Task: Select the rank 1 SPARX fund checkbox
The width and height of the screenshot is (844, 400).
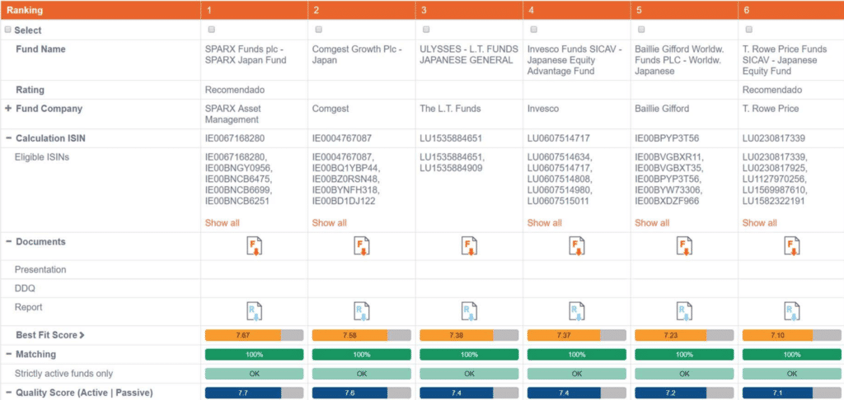Action: click(x=211, y=29)
